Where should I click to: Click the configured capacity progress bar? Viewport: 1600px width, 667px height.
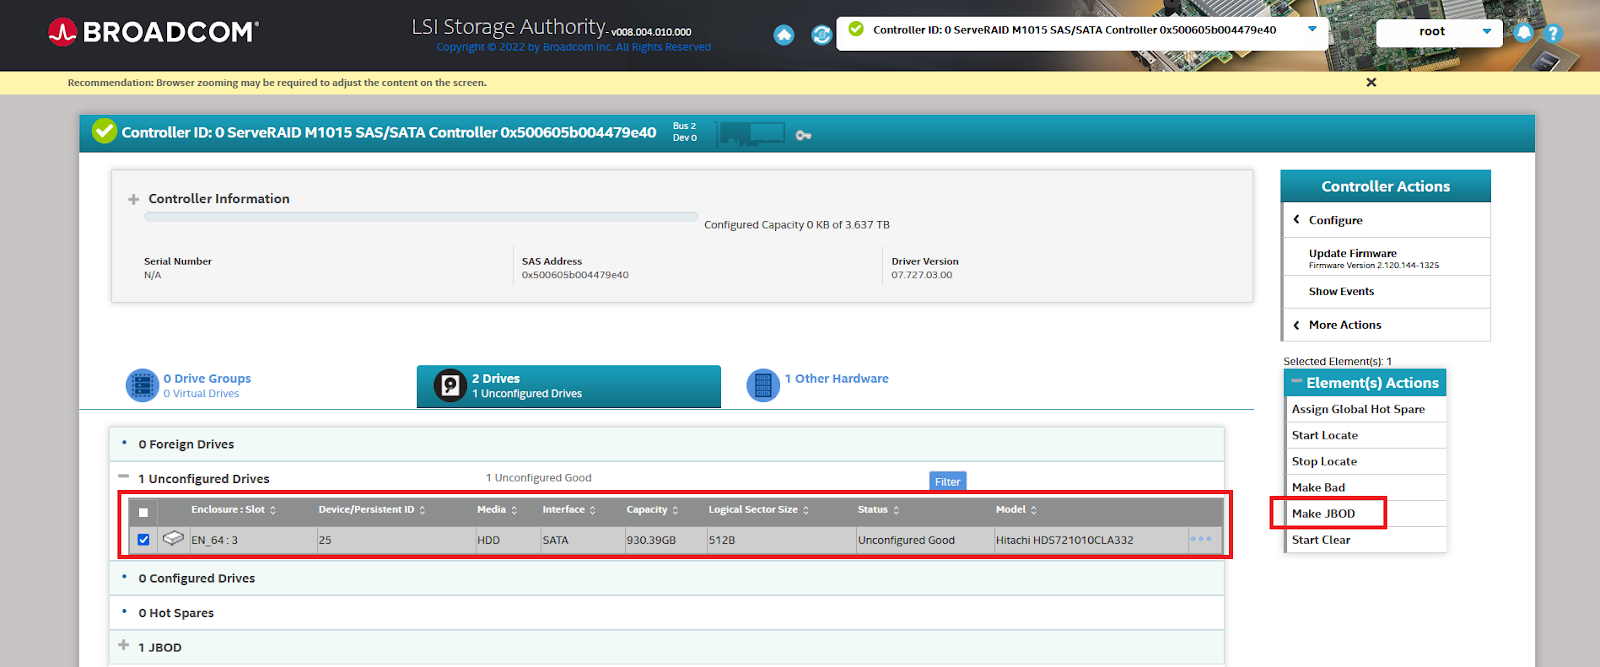pos(421,216)
